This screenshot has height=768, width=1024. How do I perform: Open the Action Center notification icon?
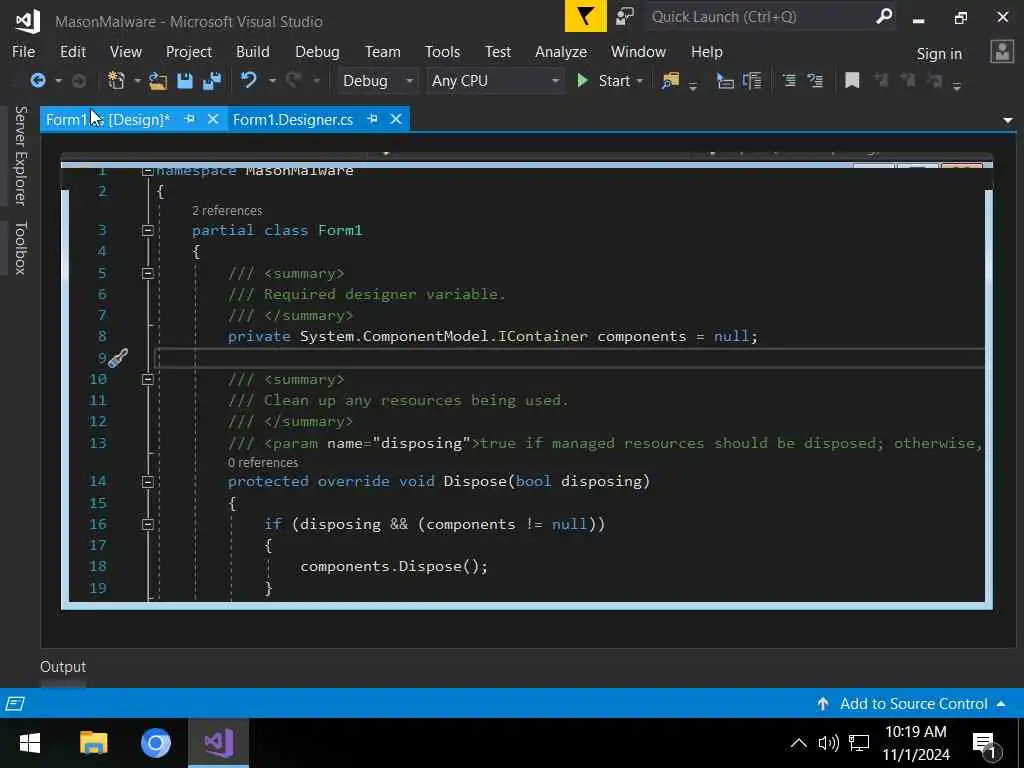coord(985,744)
